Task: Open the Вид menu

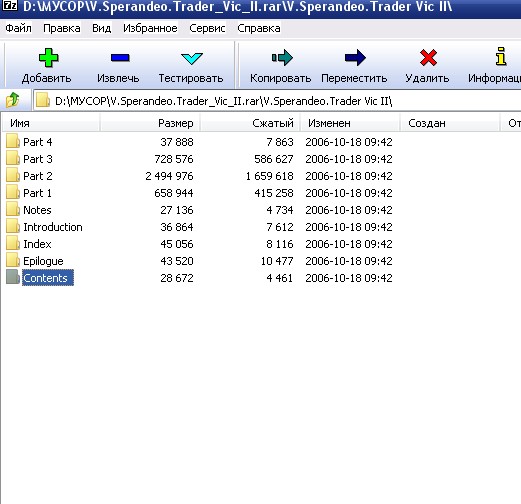Action: coord(102,28)
